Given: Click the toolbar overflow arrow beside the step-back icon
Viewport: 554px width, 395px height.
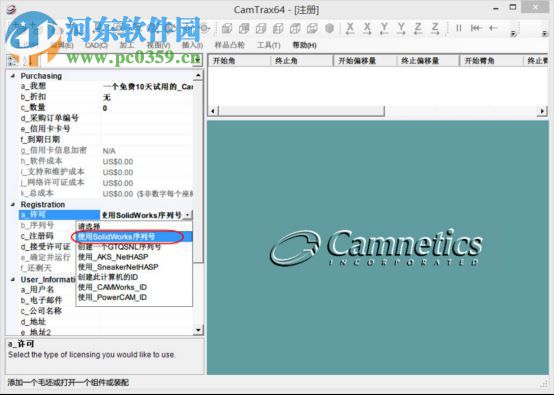Looking at the screenshot, I should coord(513,34).
